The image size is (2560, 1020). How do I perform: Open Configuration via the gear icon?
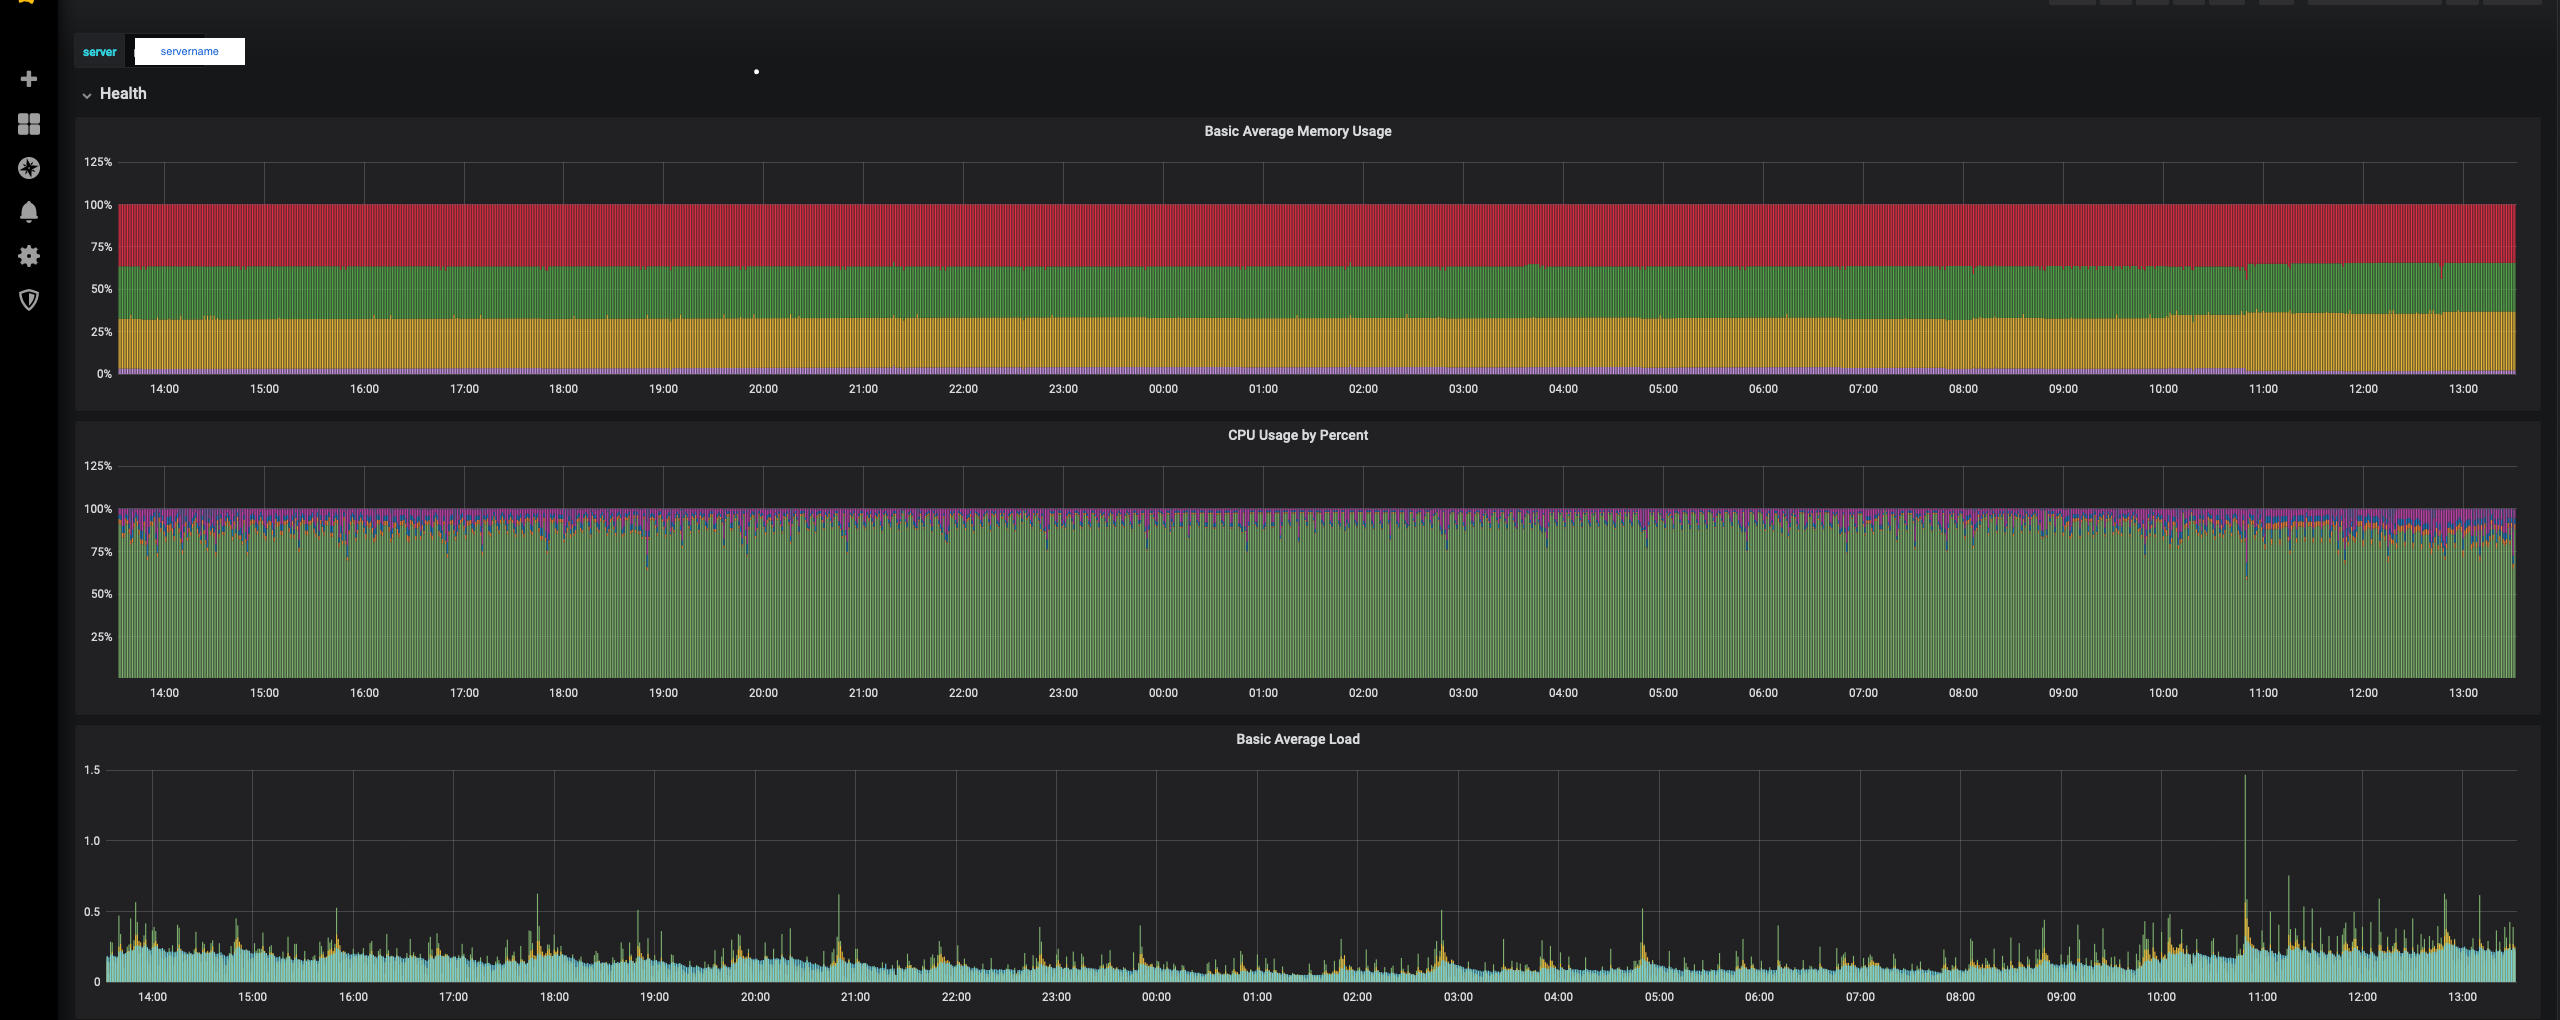tap(29, 256)
